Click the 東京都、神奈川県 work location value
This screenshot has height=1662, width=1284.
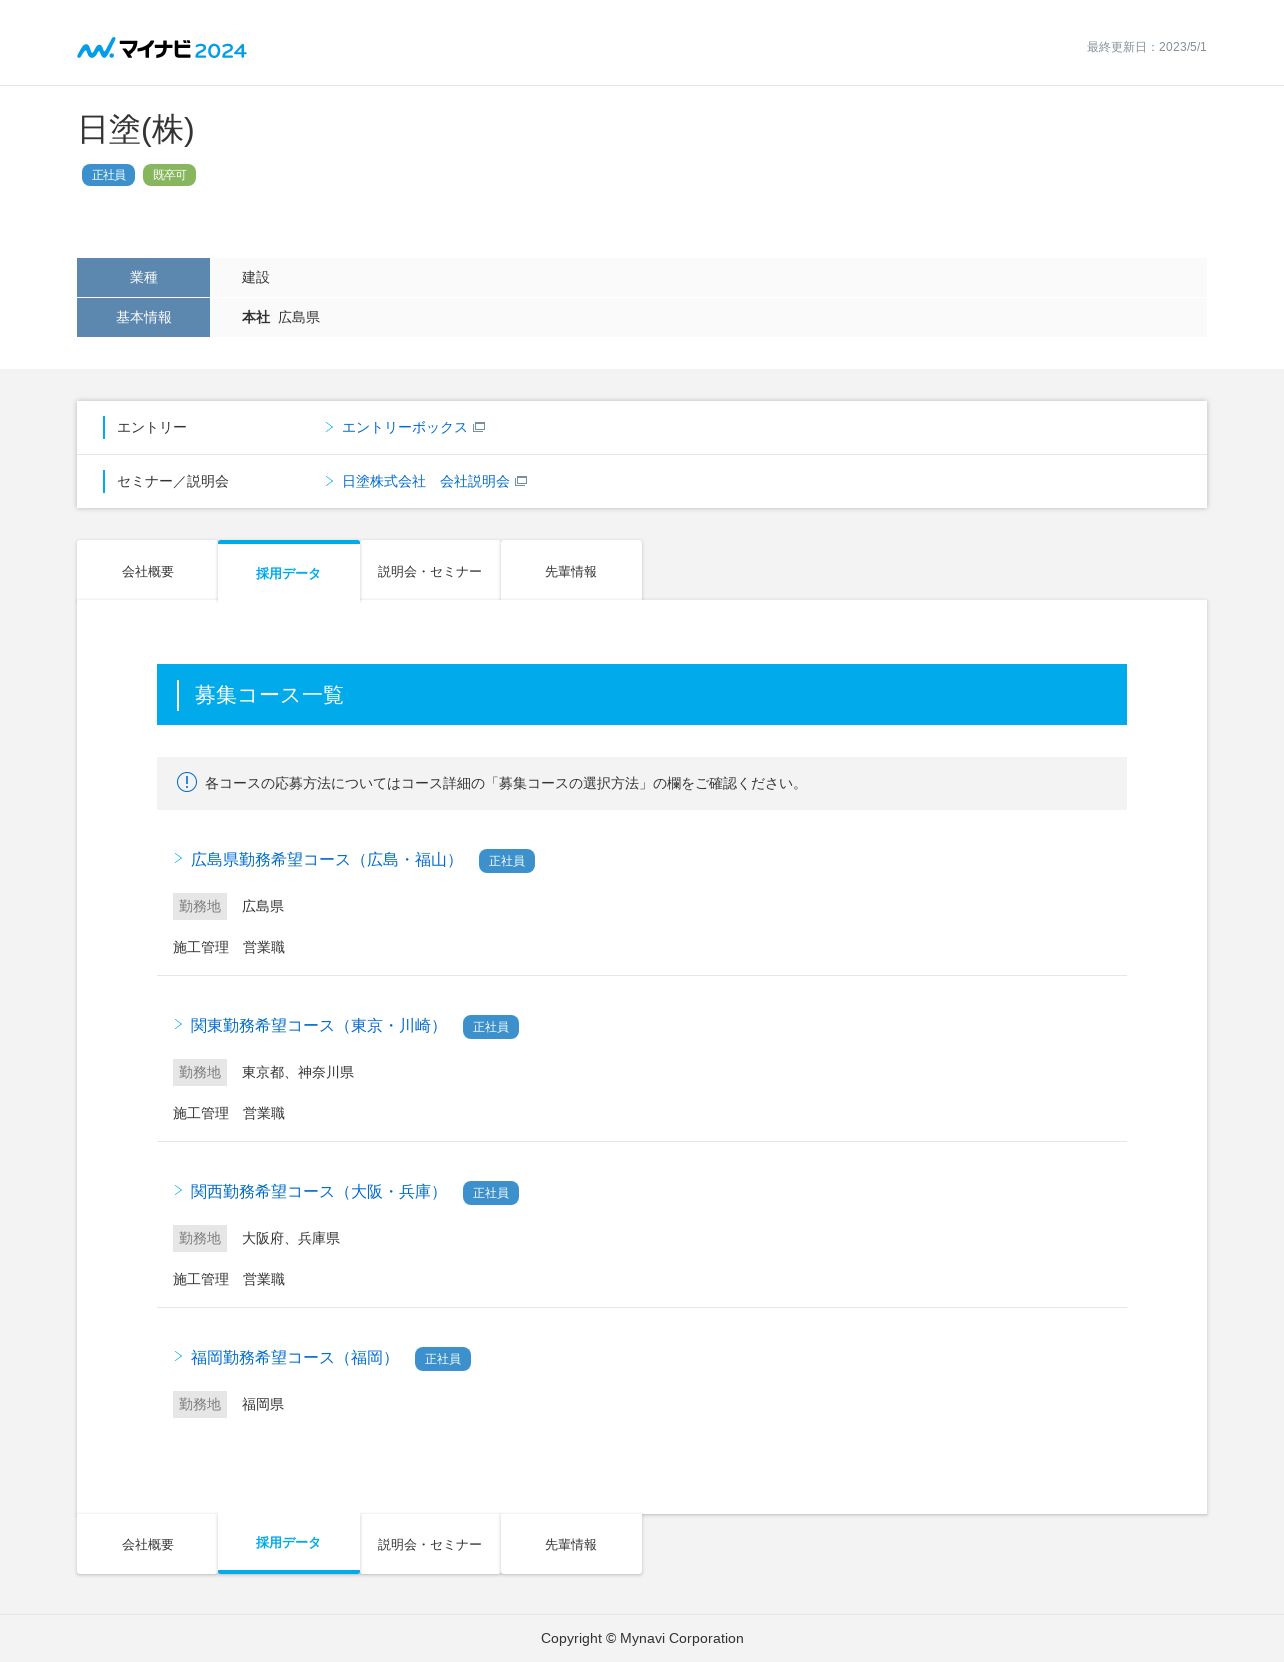click(298, 1072)
